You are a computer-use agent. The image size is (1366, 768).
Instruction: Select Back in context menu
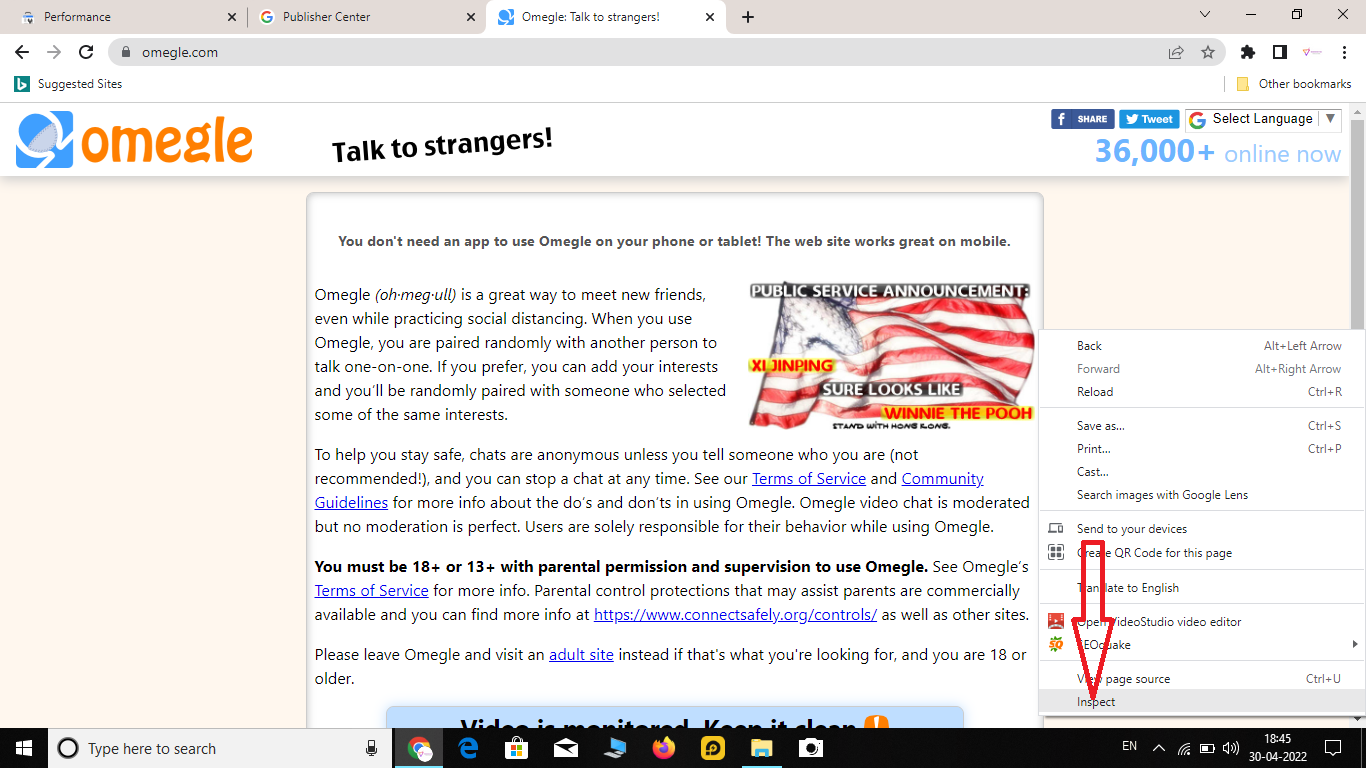point(1202,346)
